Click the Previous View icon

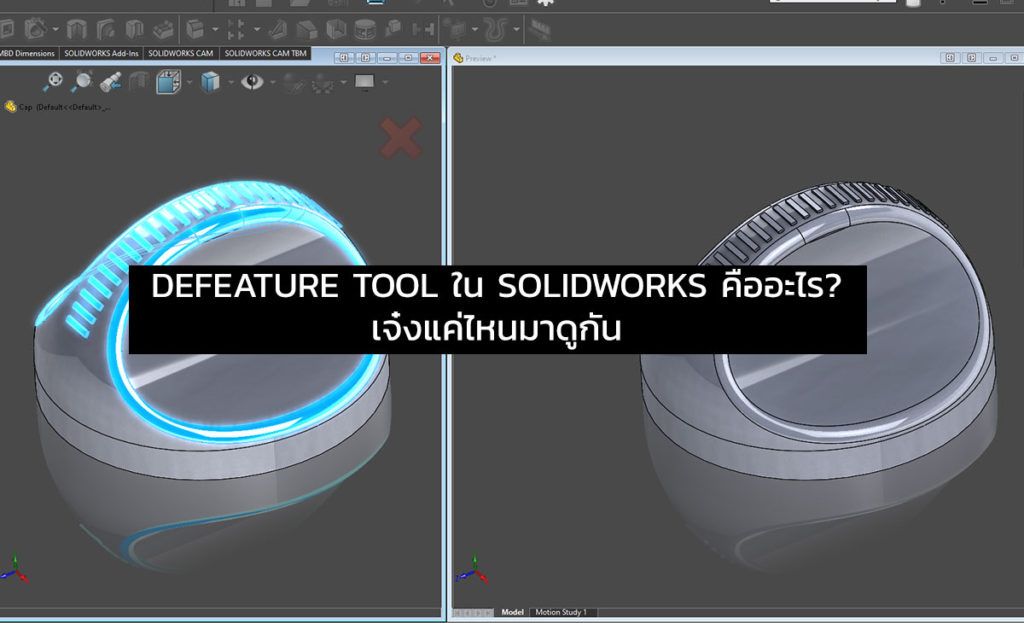click(110, 82)
